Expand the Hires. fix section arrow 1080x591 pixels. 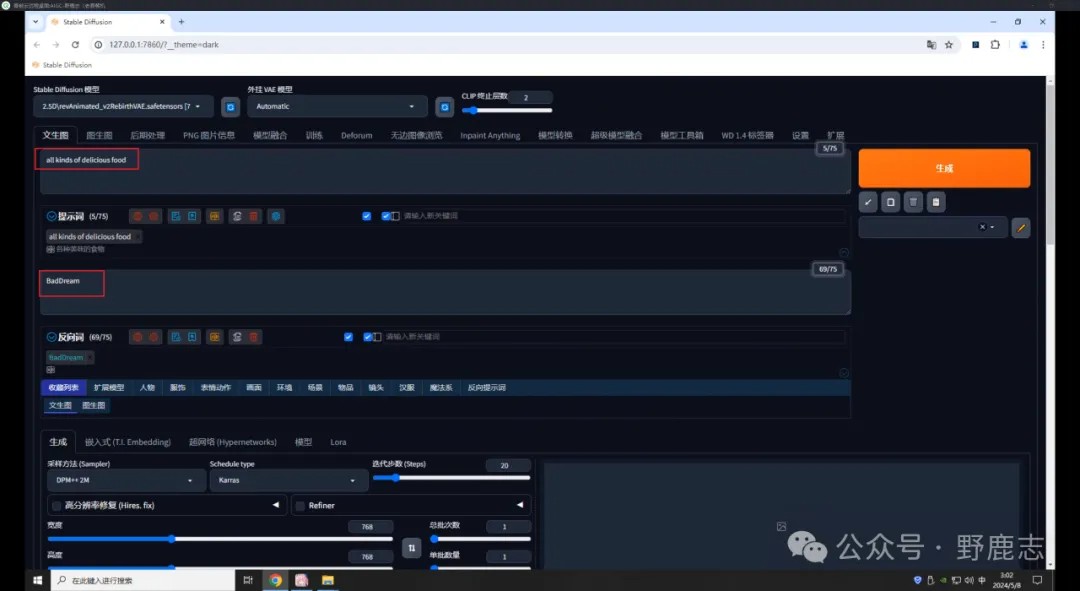tap(276, 505)
